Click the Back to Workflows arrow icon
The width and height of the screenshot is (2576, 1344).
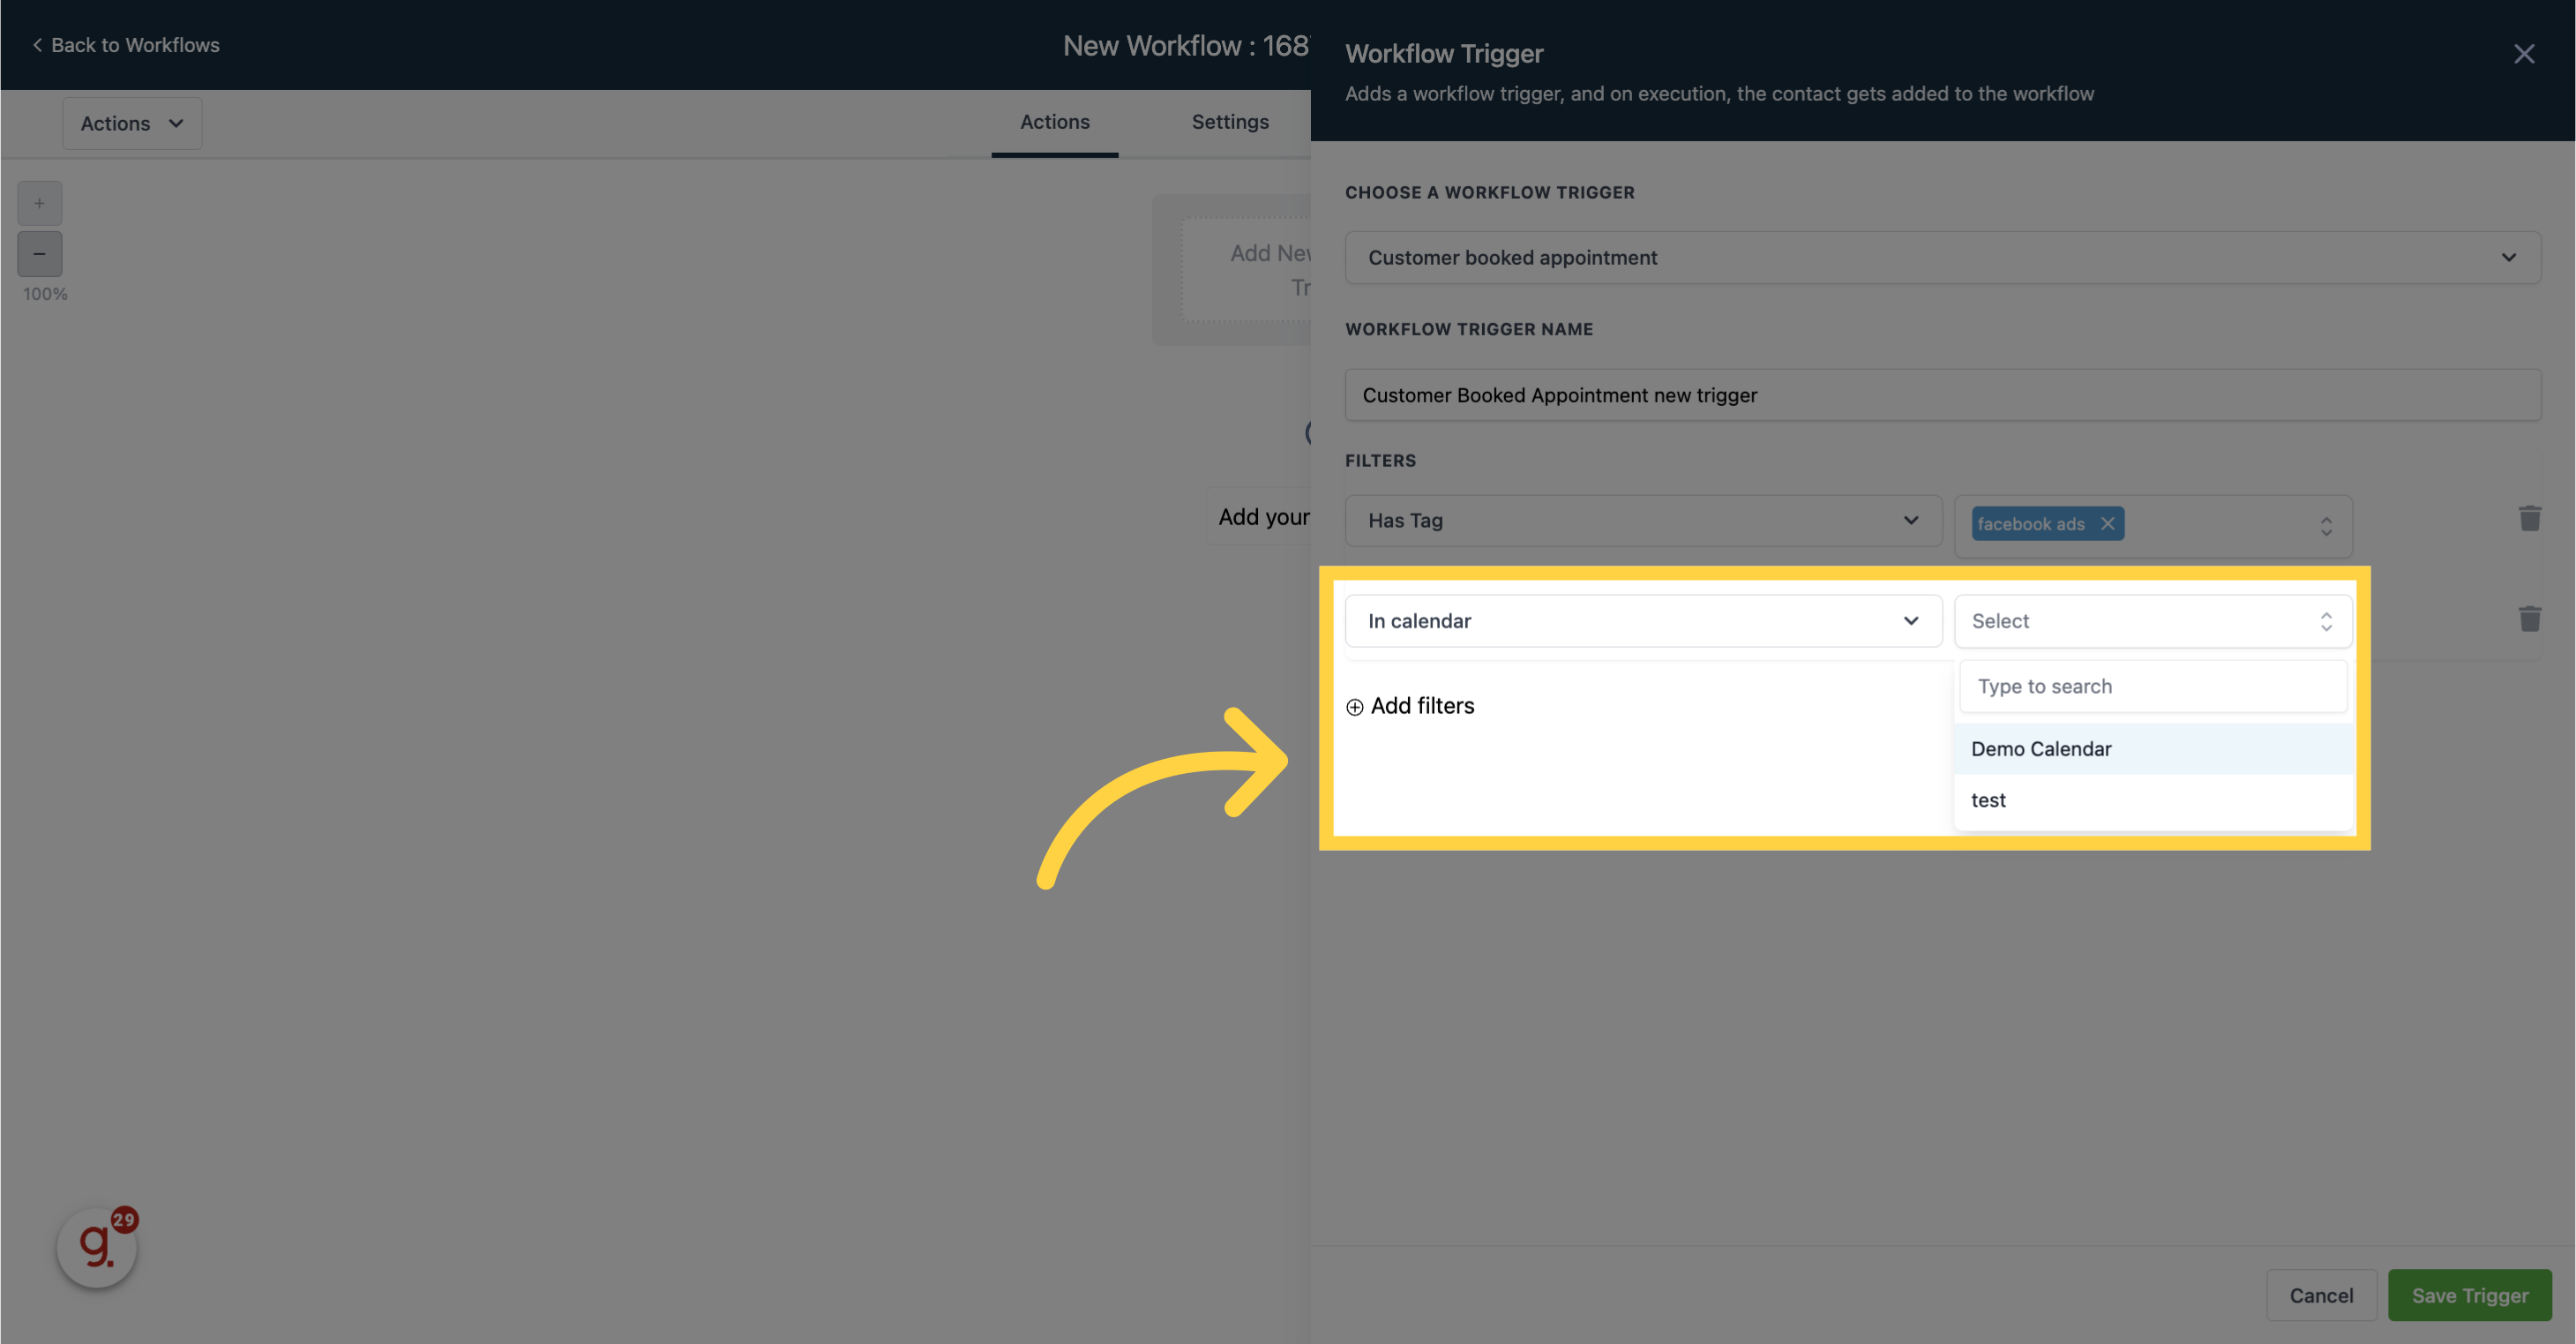click(x=34, y=44)
